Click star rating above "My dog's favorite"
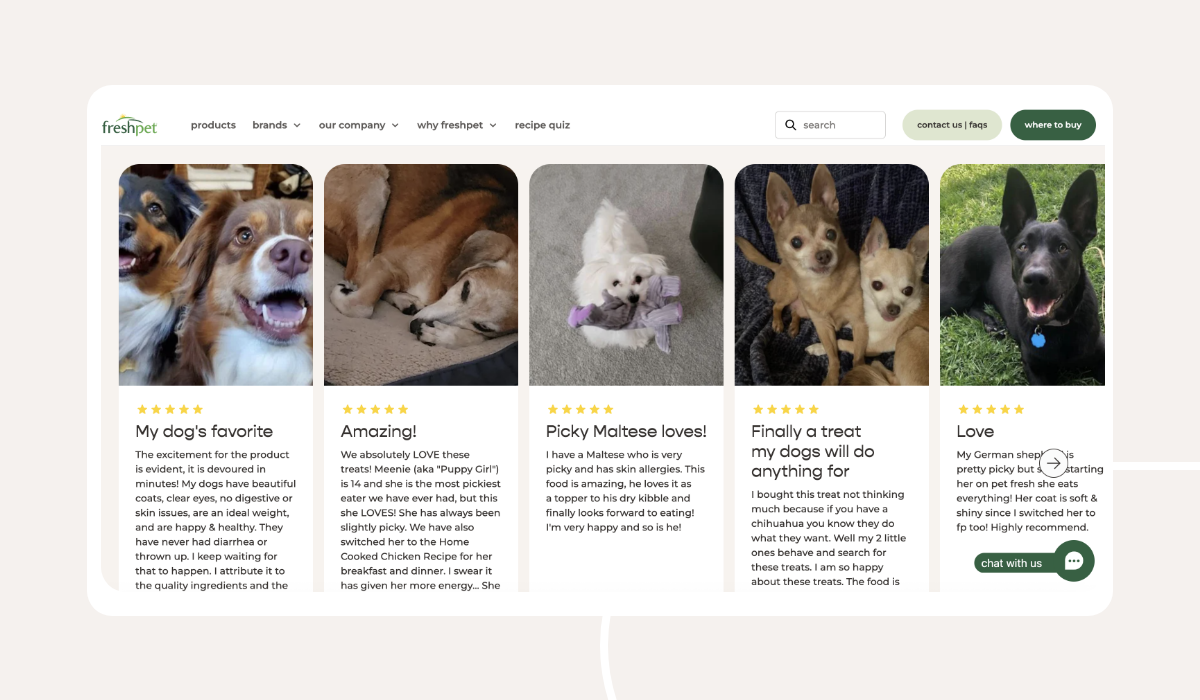Screen dimensions: 1200x700 click(170, 409)
